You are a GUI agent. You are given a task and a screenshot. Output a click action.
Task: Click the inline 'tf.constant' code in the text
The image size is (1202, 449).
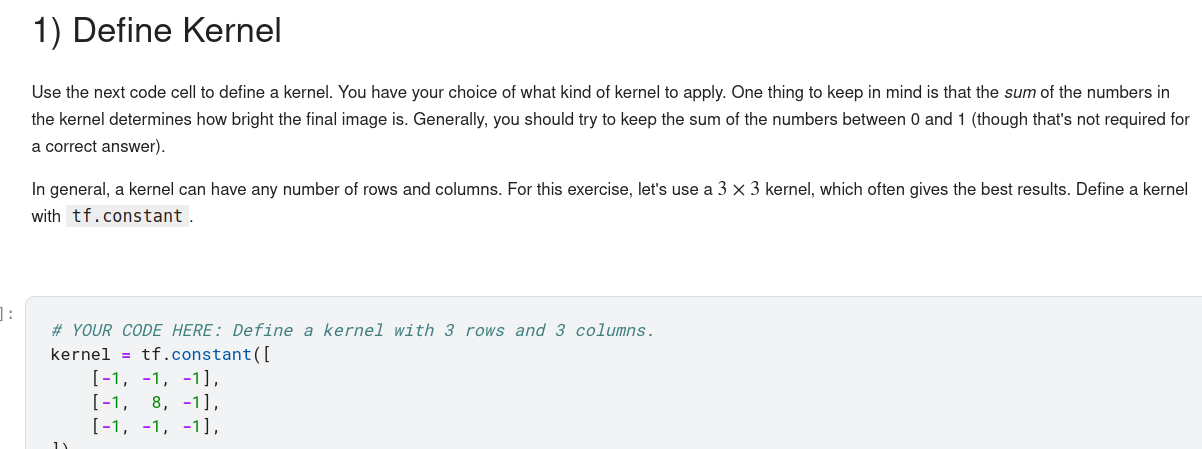(127, 216)
